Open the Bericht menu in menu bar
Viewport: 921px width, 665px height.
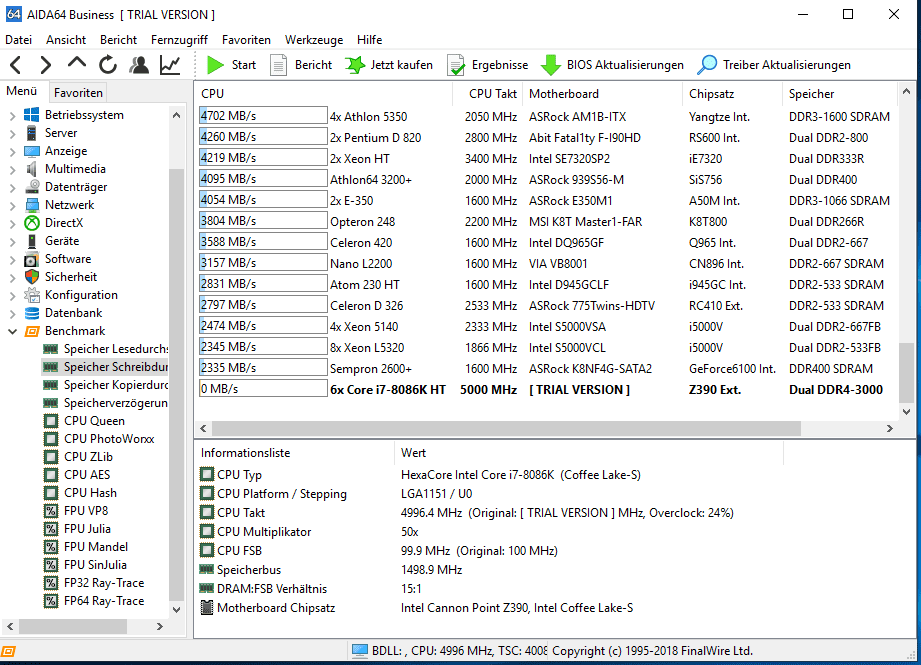coord(118,40)
